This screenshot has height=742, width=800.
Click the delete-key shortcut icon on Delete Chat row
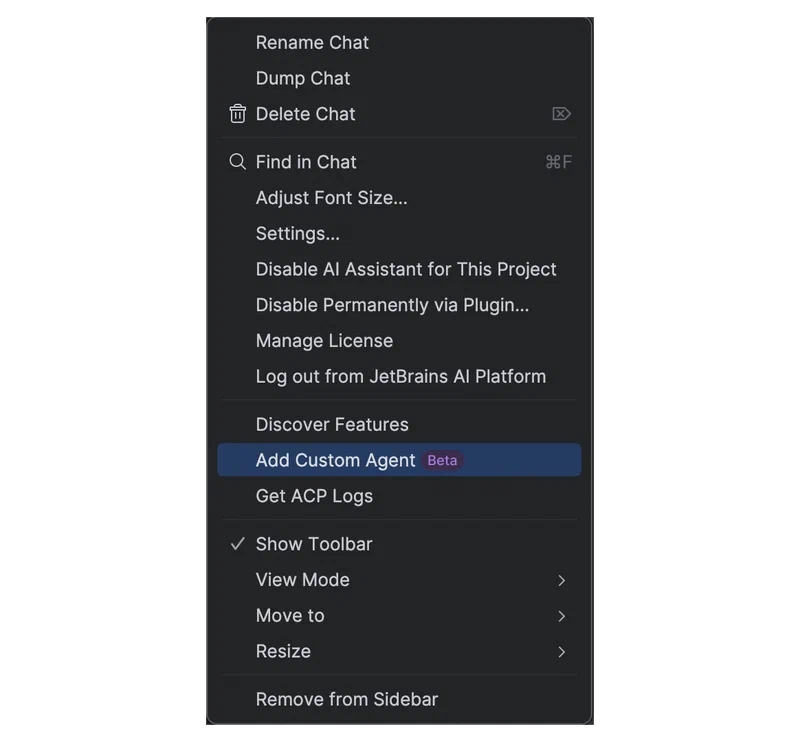pos(561,114)
